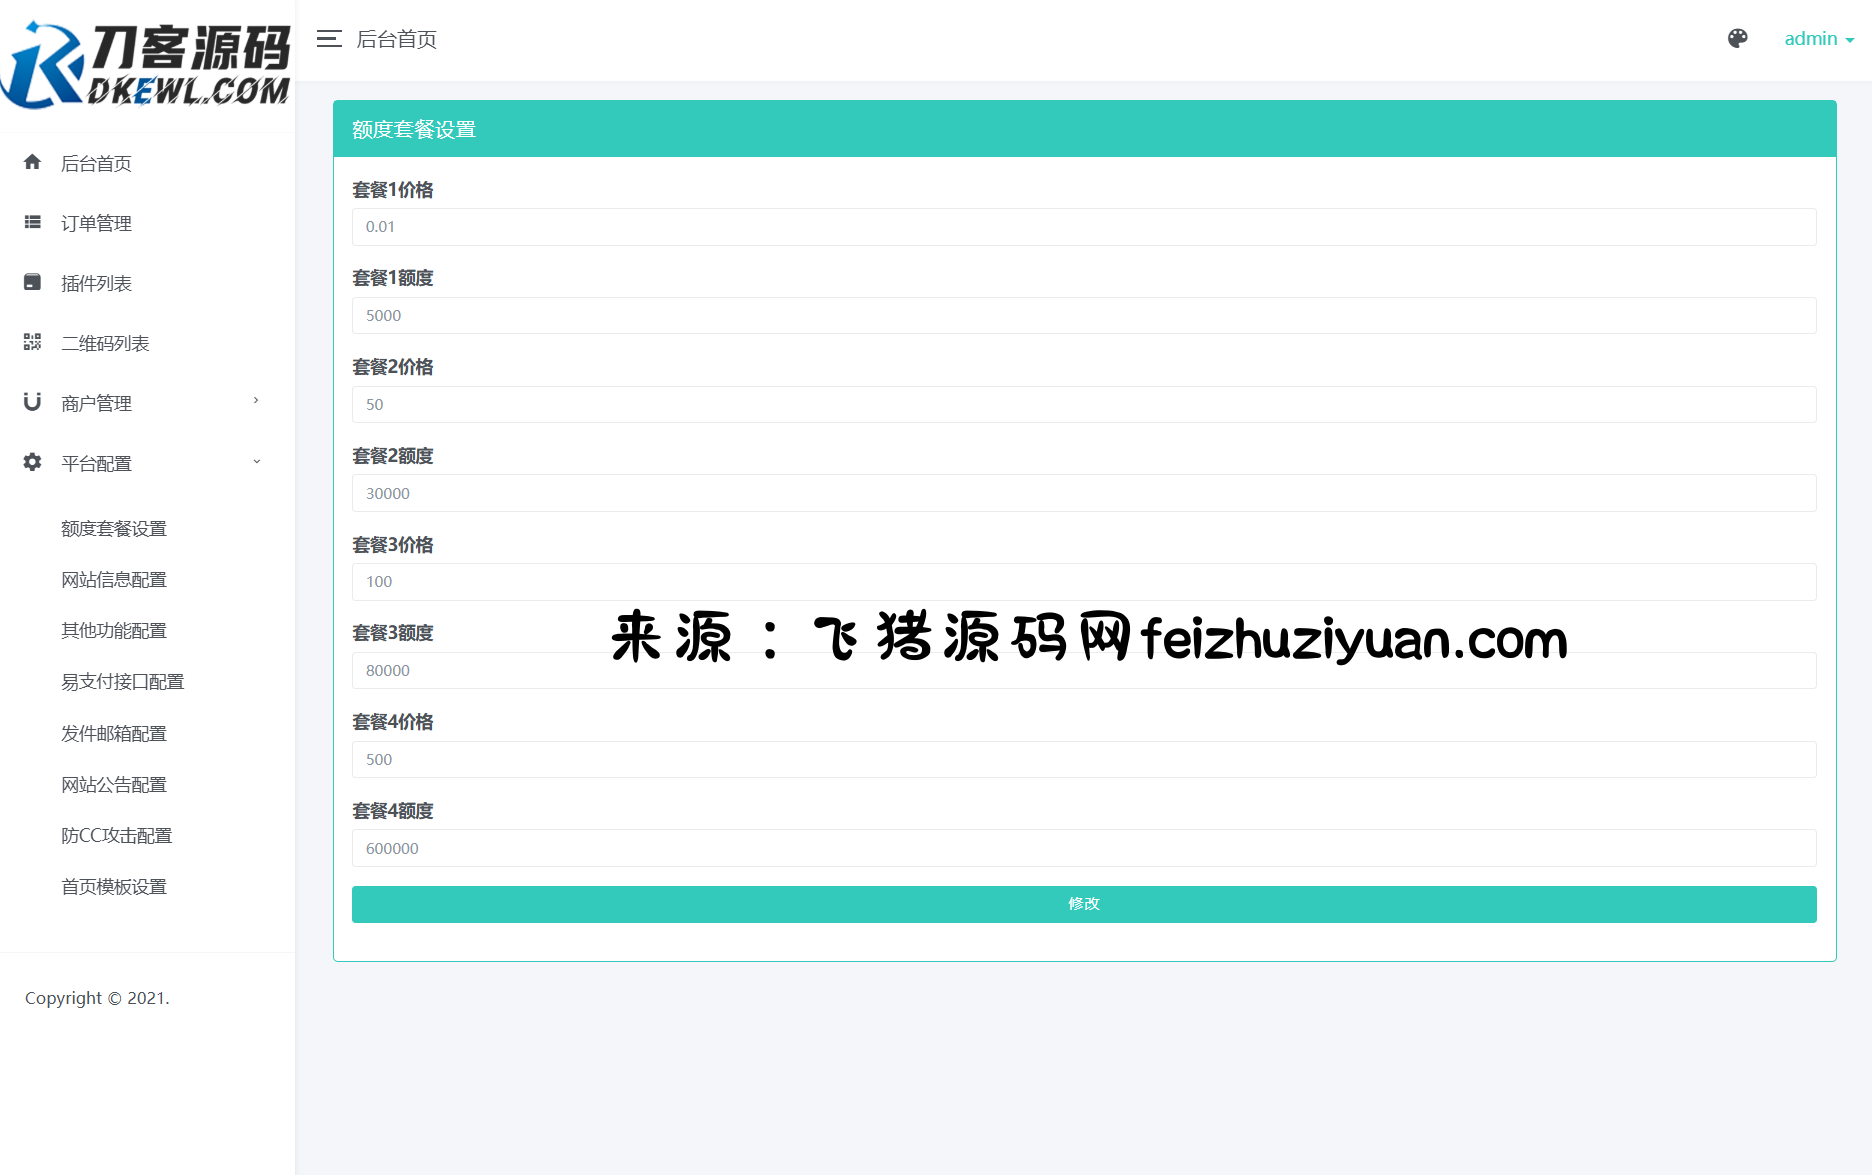The image size is (1872, 1175).
Task: Click the magnet icon for 商户管理
Action: (x=33, y=402)
